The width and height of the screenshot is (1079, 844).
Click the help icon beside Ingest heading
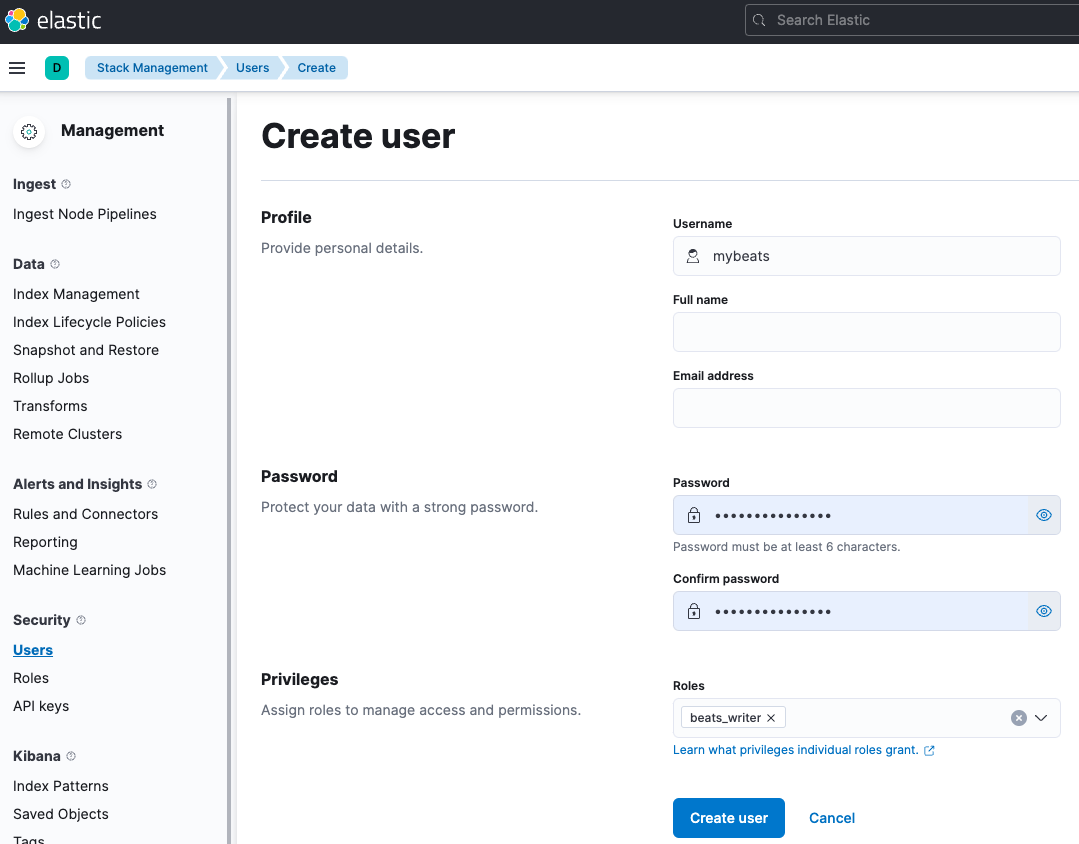66,184
